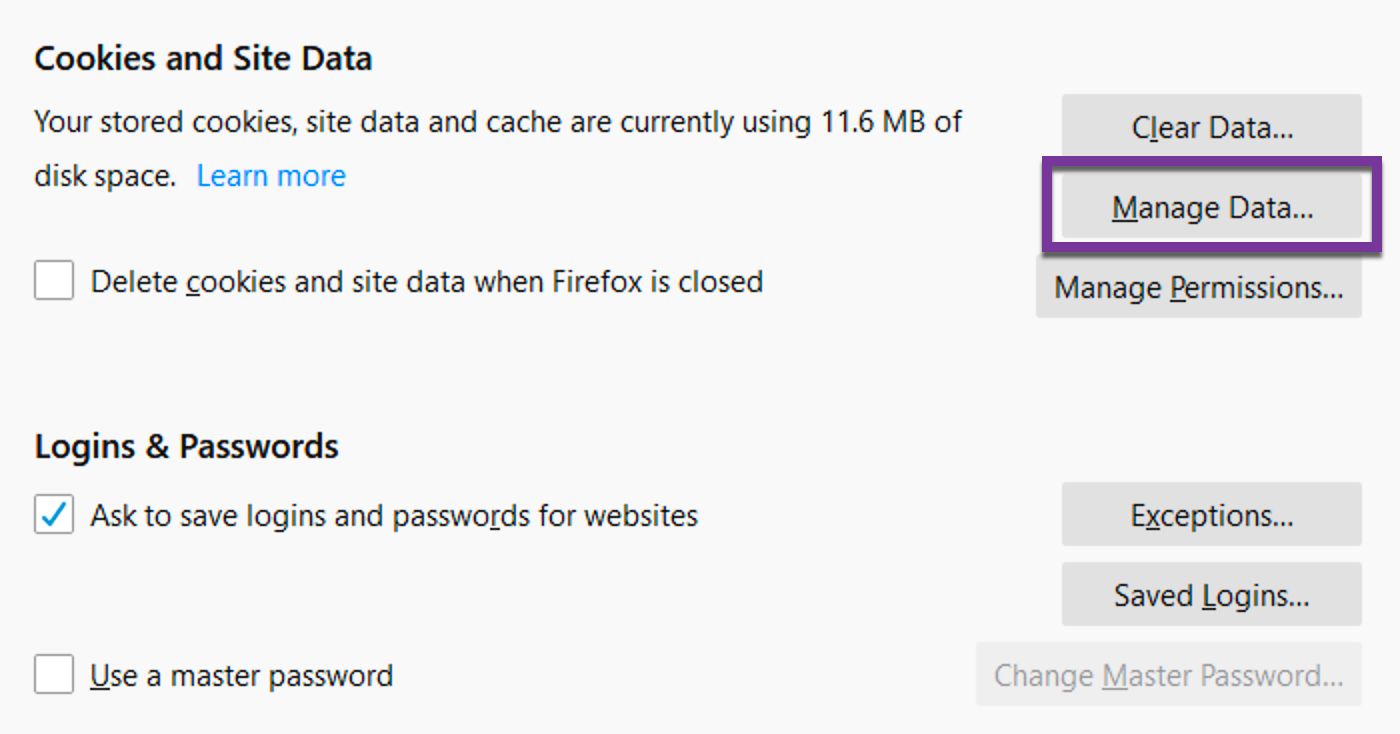View Saved Logins
The width and height of the screenshot is (1400, 734).
[x=1211, y=596]
